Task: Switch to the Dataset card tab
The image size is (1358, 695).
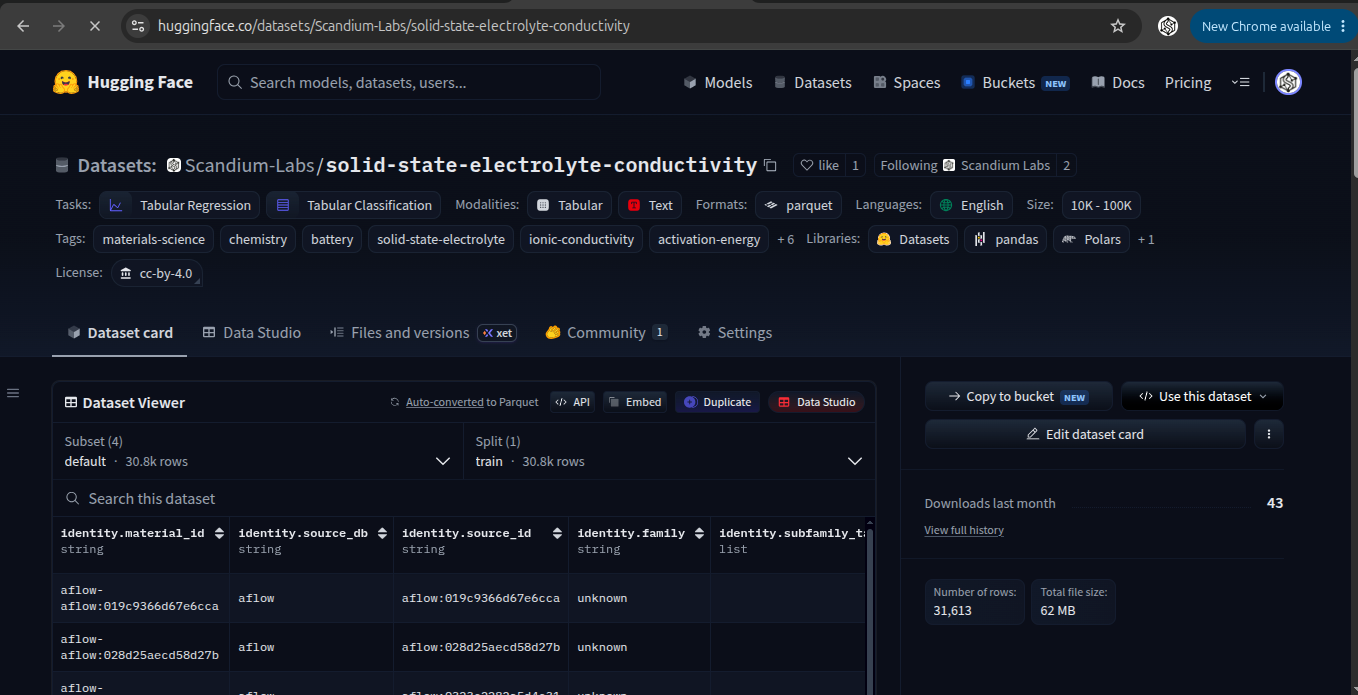Action: pyautogui.click(x=120, y=333)
